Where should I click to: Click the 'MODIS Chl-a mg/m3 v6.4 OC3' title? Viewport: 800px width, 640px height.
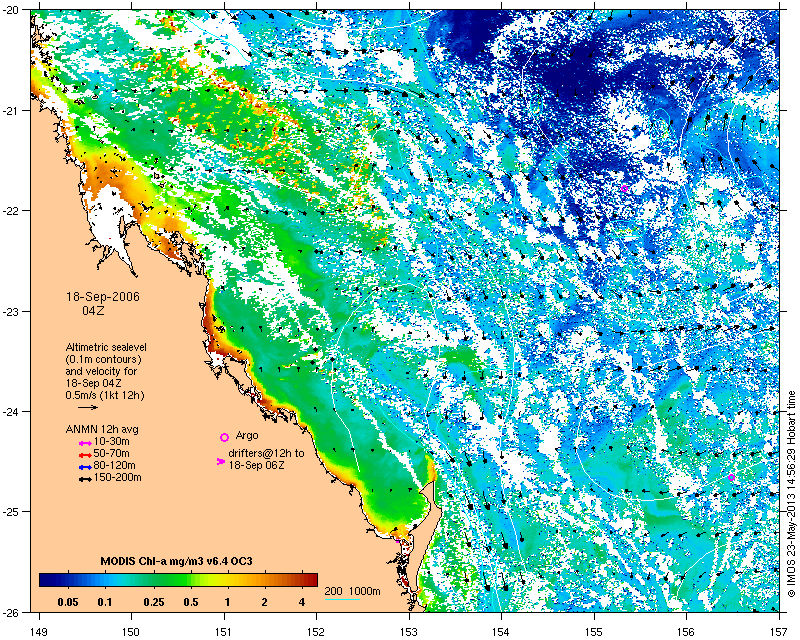[x=177, y=562]
